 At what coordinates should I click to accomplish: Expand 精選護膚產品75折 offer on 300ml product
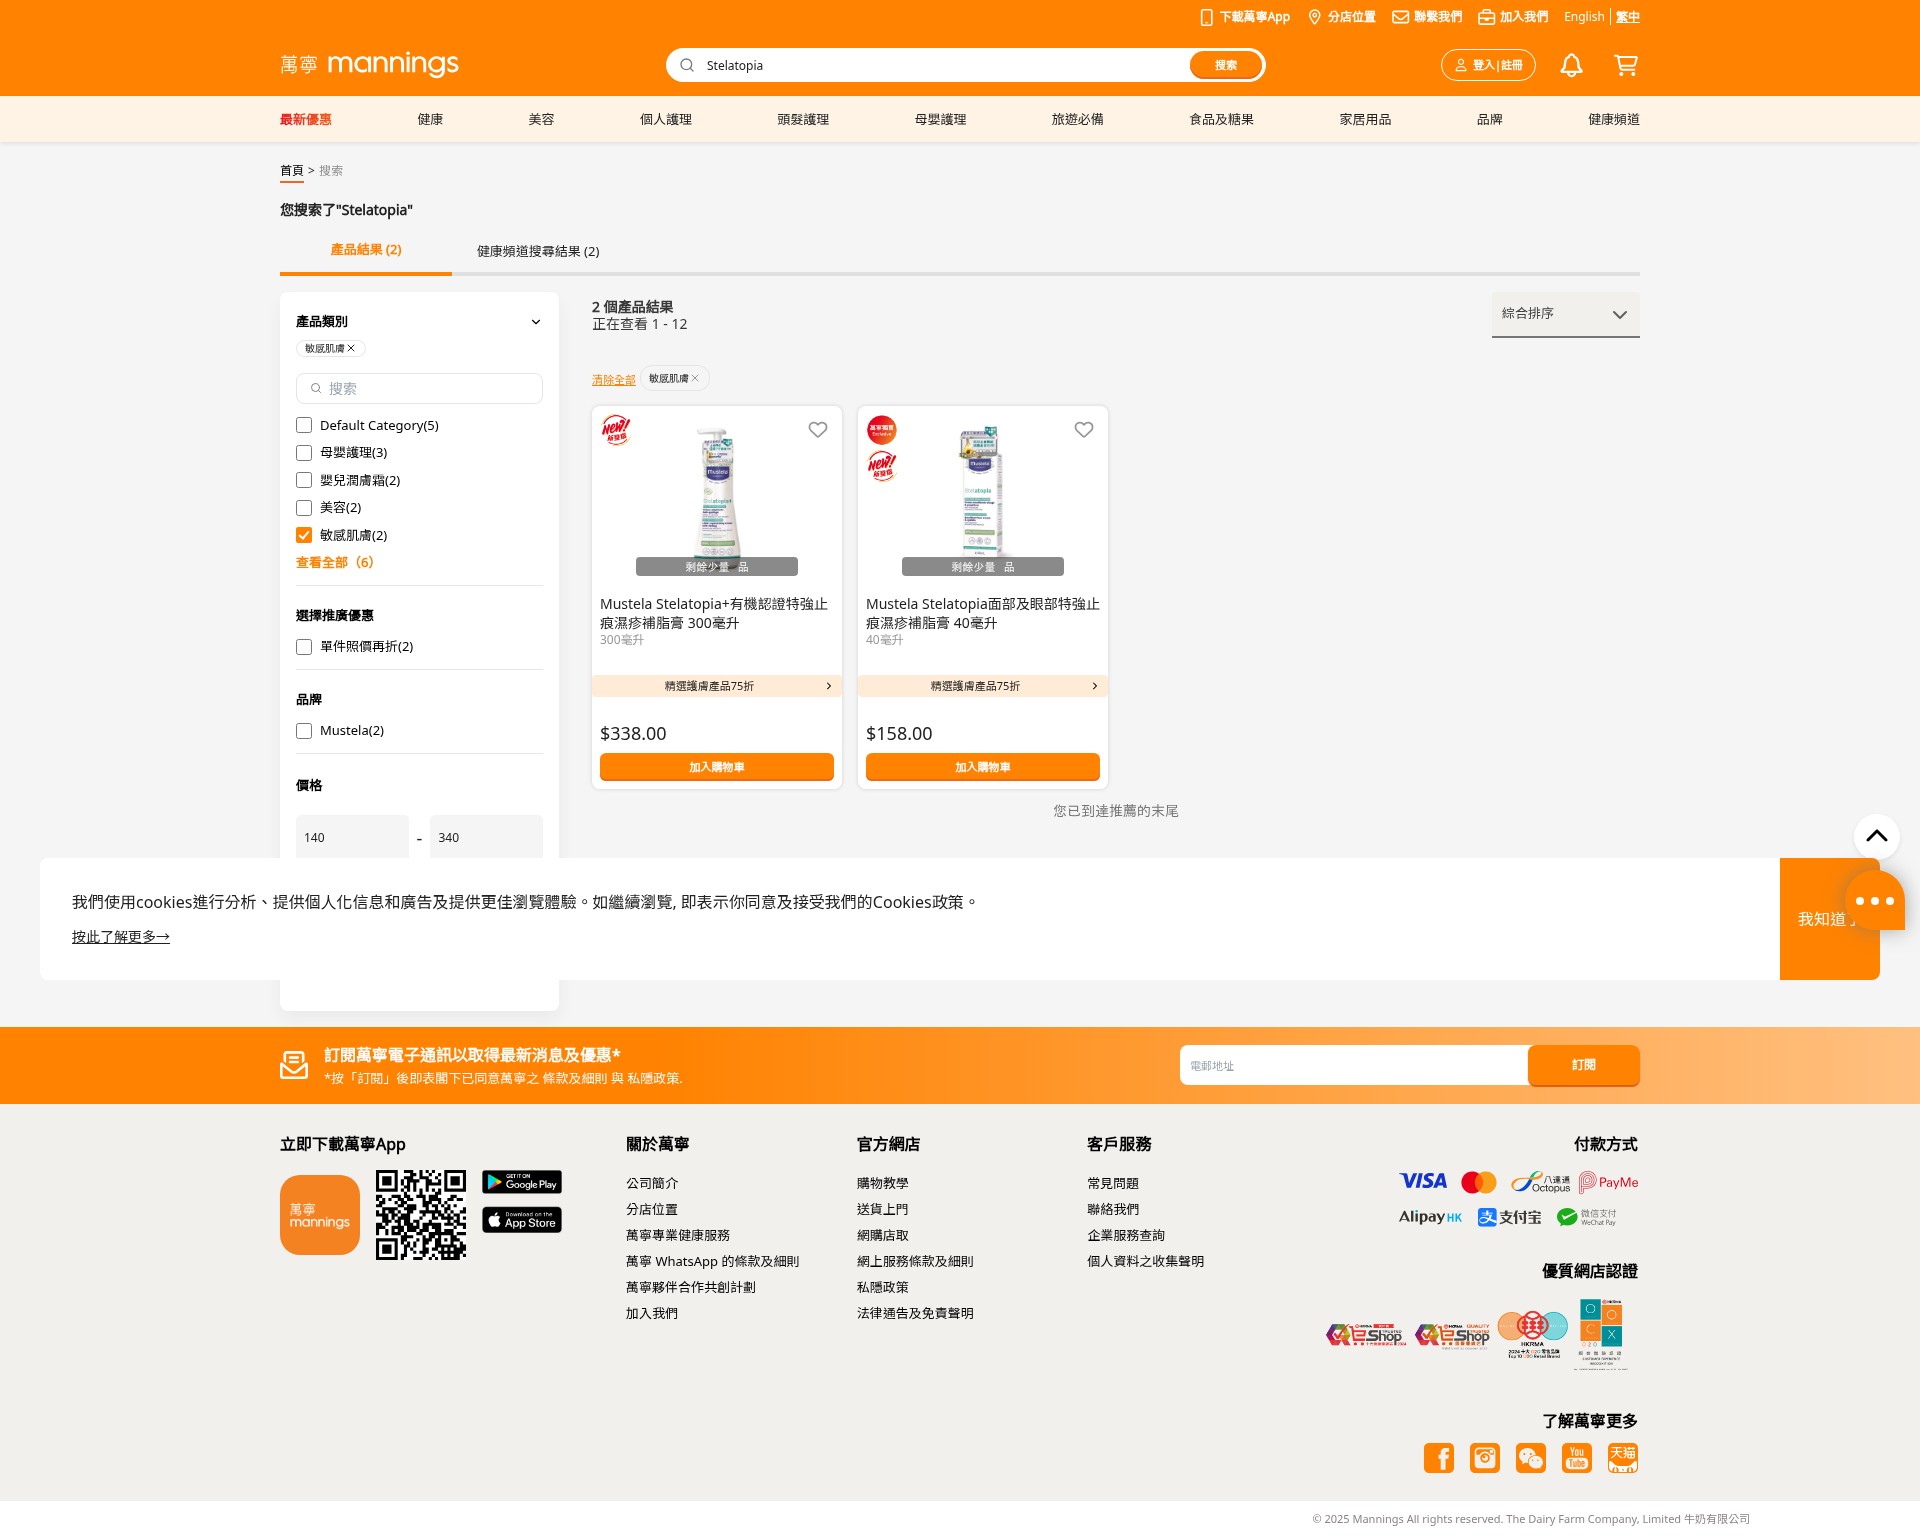click(717, 686)
